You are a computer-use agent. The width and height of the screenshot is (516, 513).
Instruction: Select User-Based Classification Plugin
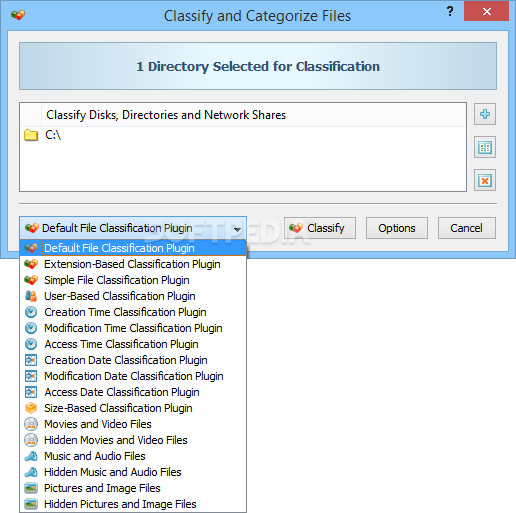click(133, 296)
